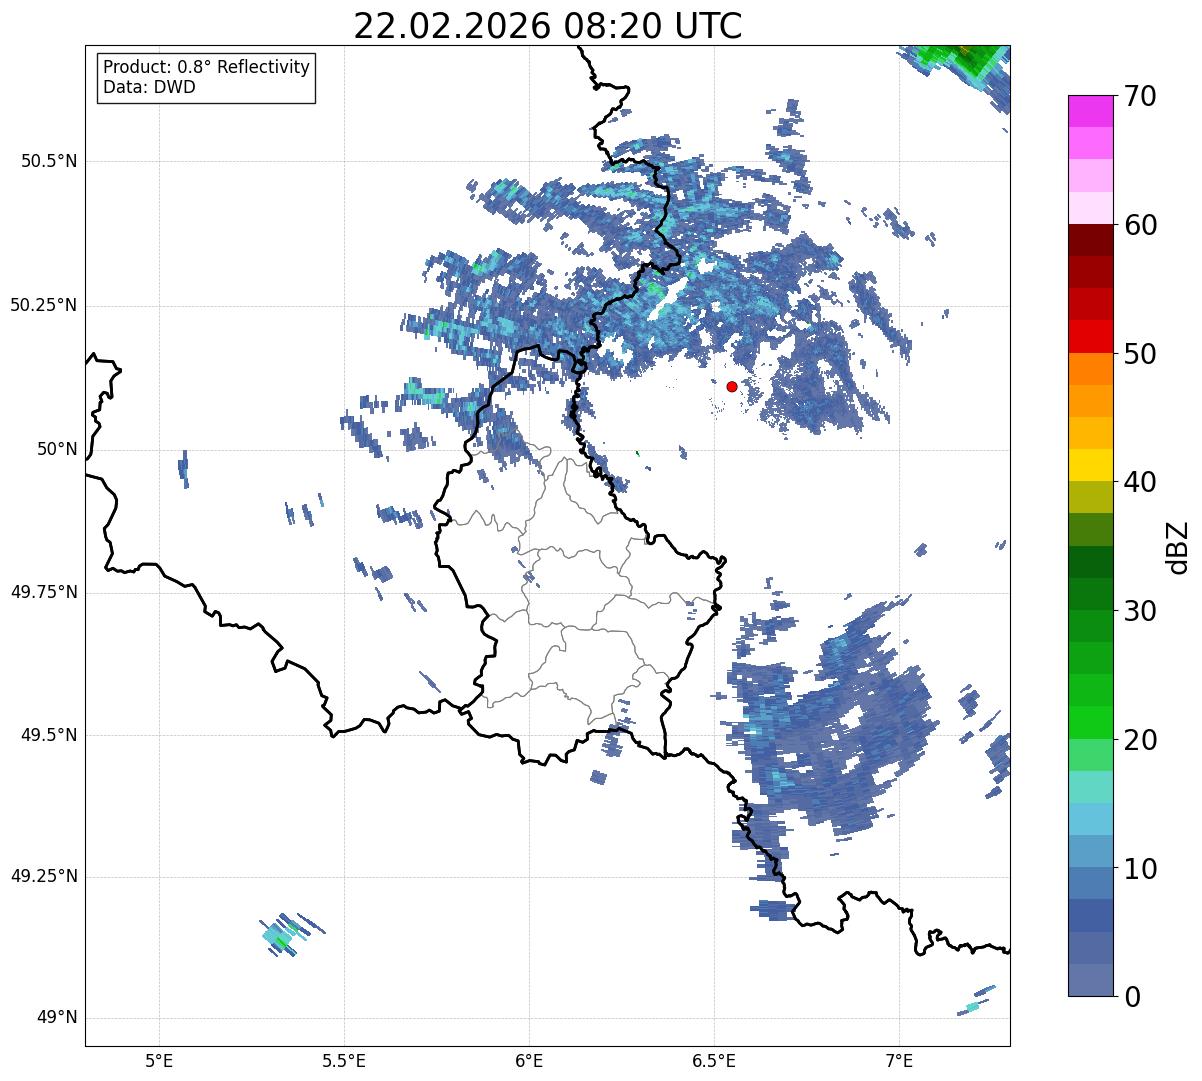Click latitude label '49.5°N'
1202x1081 pixels.
49,735
